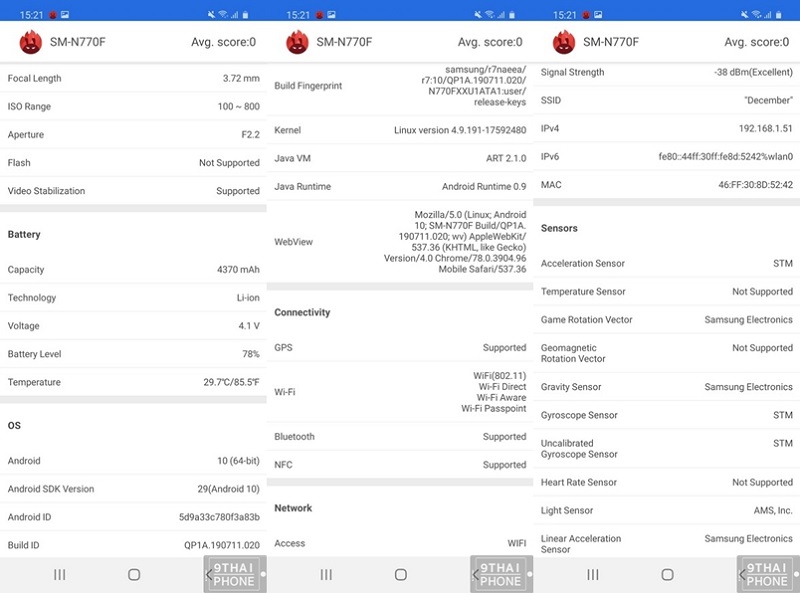Select the Android ID "5d9a33c780f3a83b"
This screenshot has width=800, height=593.
[219, 517]
